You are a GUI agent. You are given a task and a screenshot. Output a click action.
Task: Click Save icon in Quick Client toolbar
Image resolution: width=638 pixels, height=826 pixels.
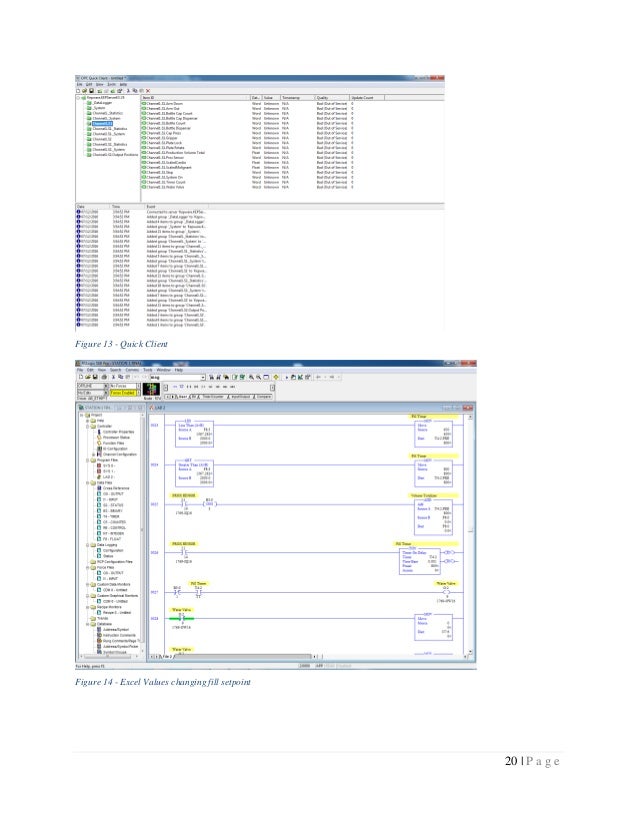pyautogui.click(x=91, y=91)
